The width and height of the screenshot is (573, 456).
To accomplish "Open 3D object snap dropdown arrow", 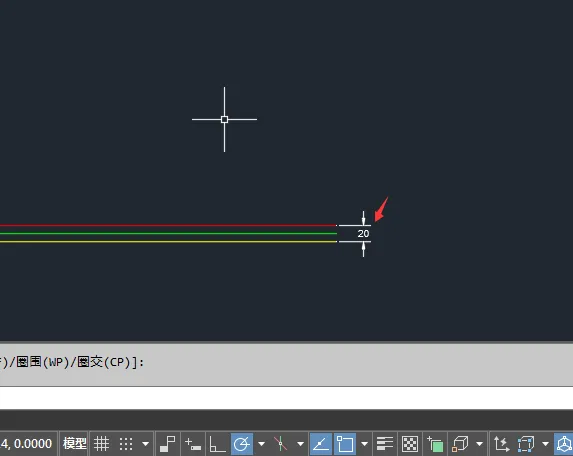I will 479,444.
